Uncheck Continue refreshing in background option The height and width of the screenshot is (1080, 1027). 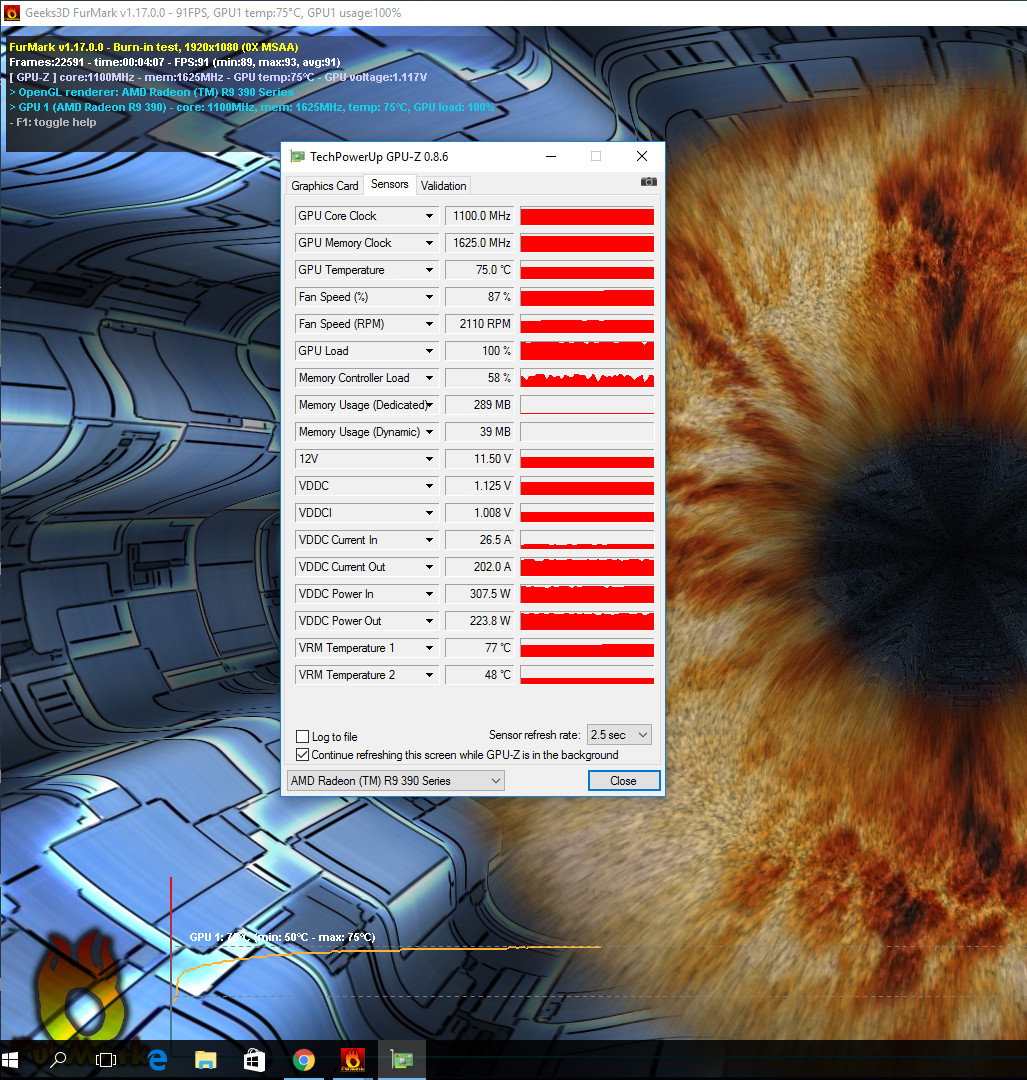click(302, 755)
